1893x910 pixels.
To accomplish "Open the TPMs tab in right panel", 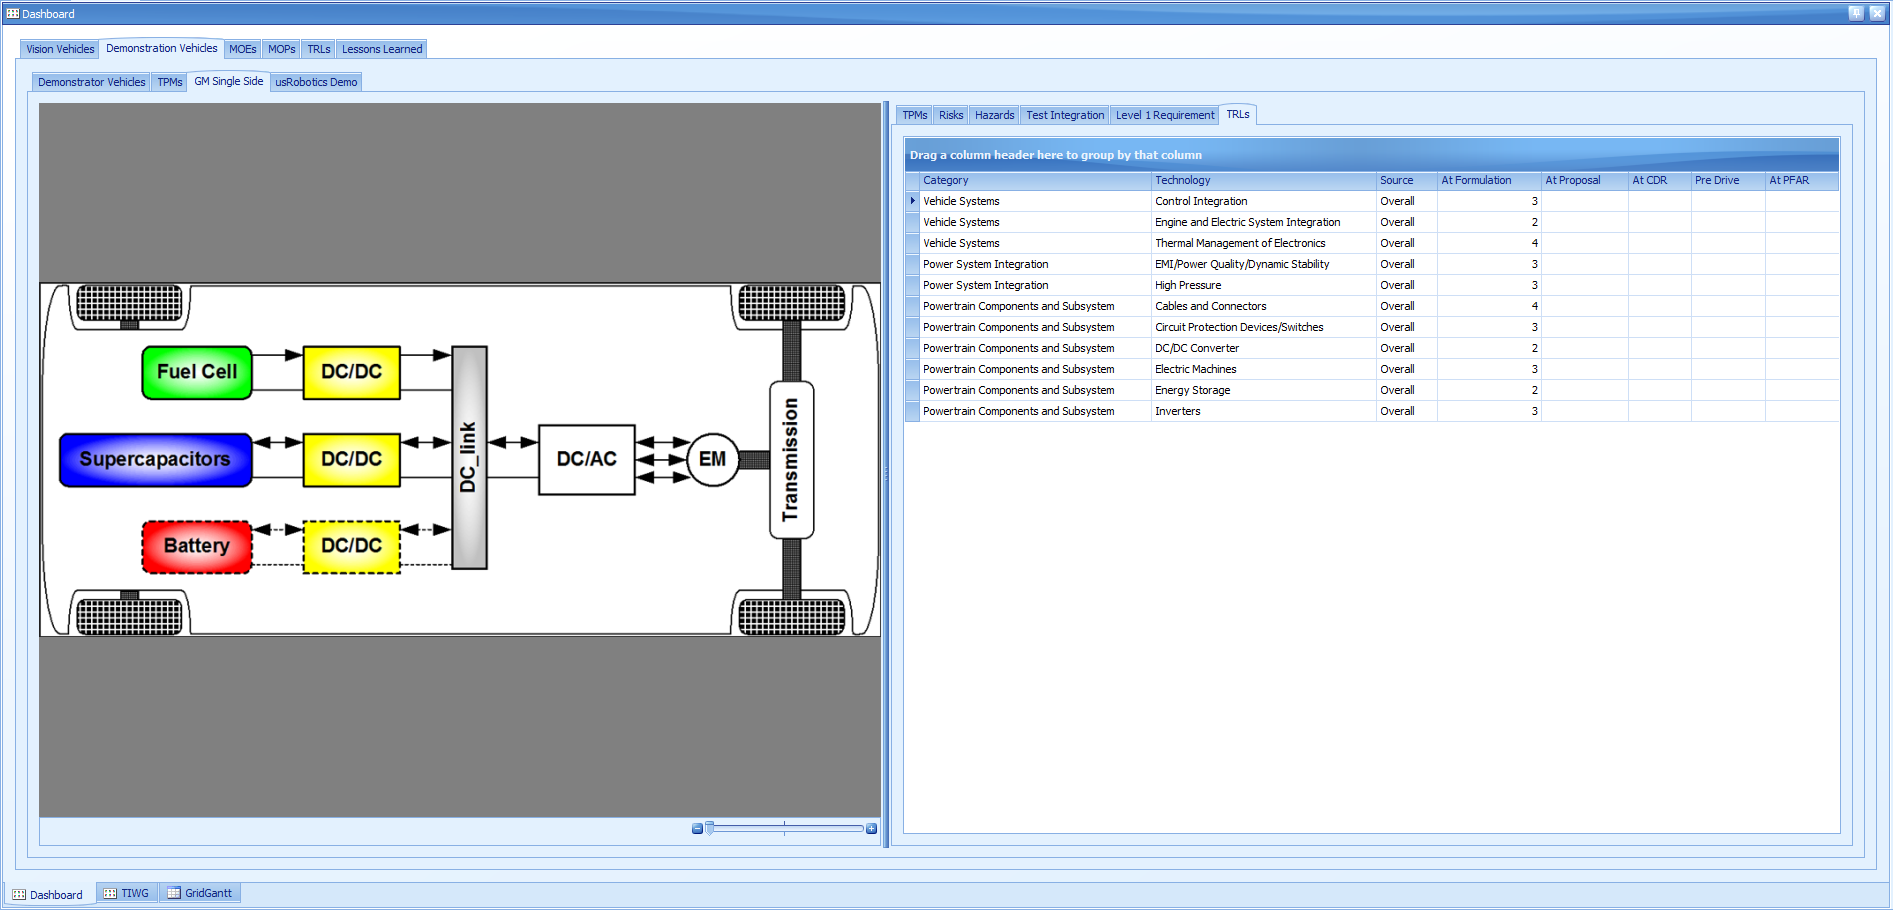I will click(x=915, y=115).
